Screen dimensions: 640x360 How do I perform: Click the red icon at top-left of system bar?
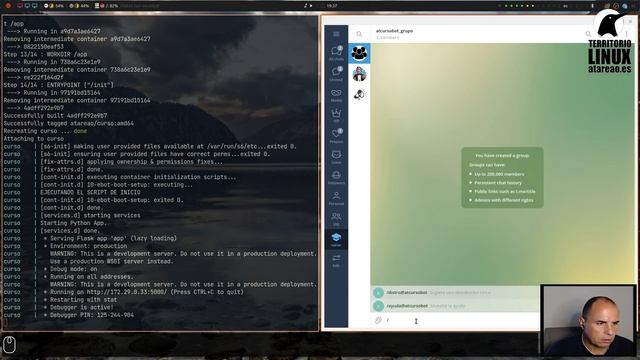[x=8, y=6]
